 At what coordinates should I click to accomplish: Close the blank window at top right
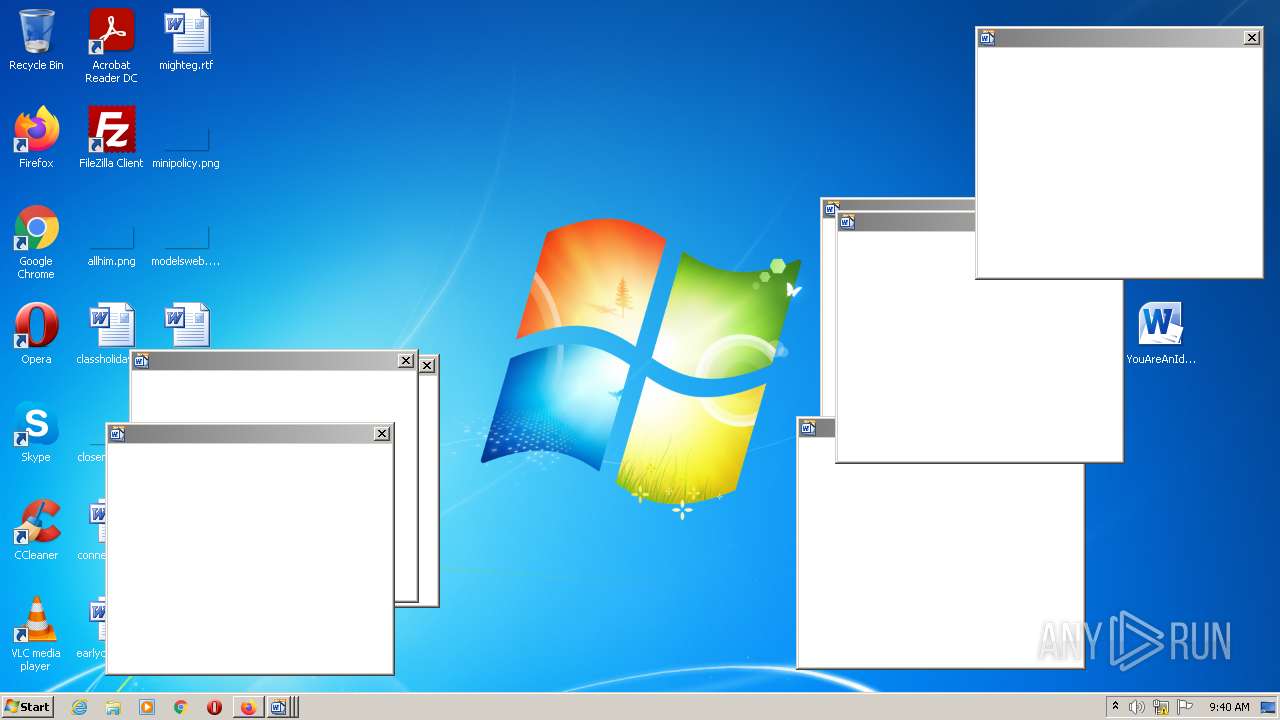point(1252,38)
